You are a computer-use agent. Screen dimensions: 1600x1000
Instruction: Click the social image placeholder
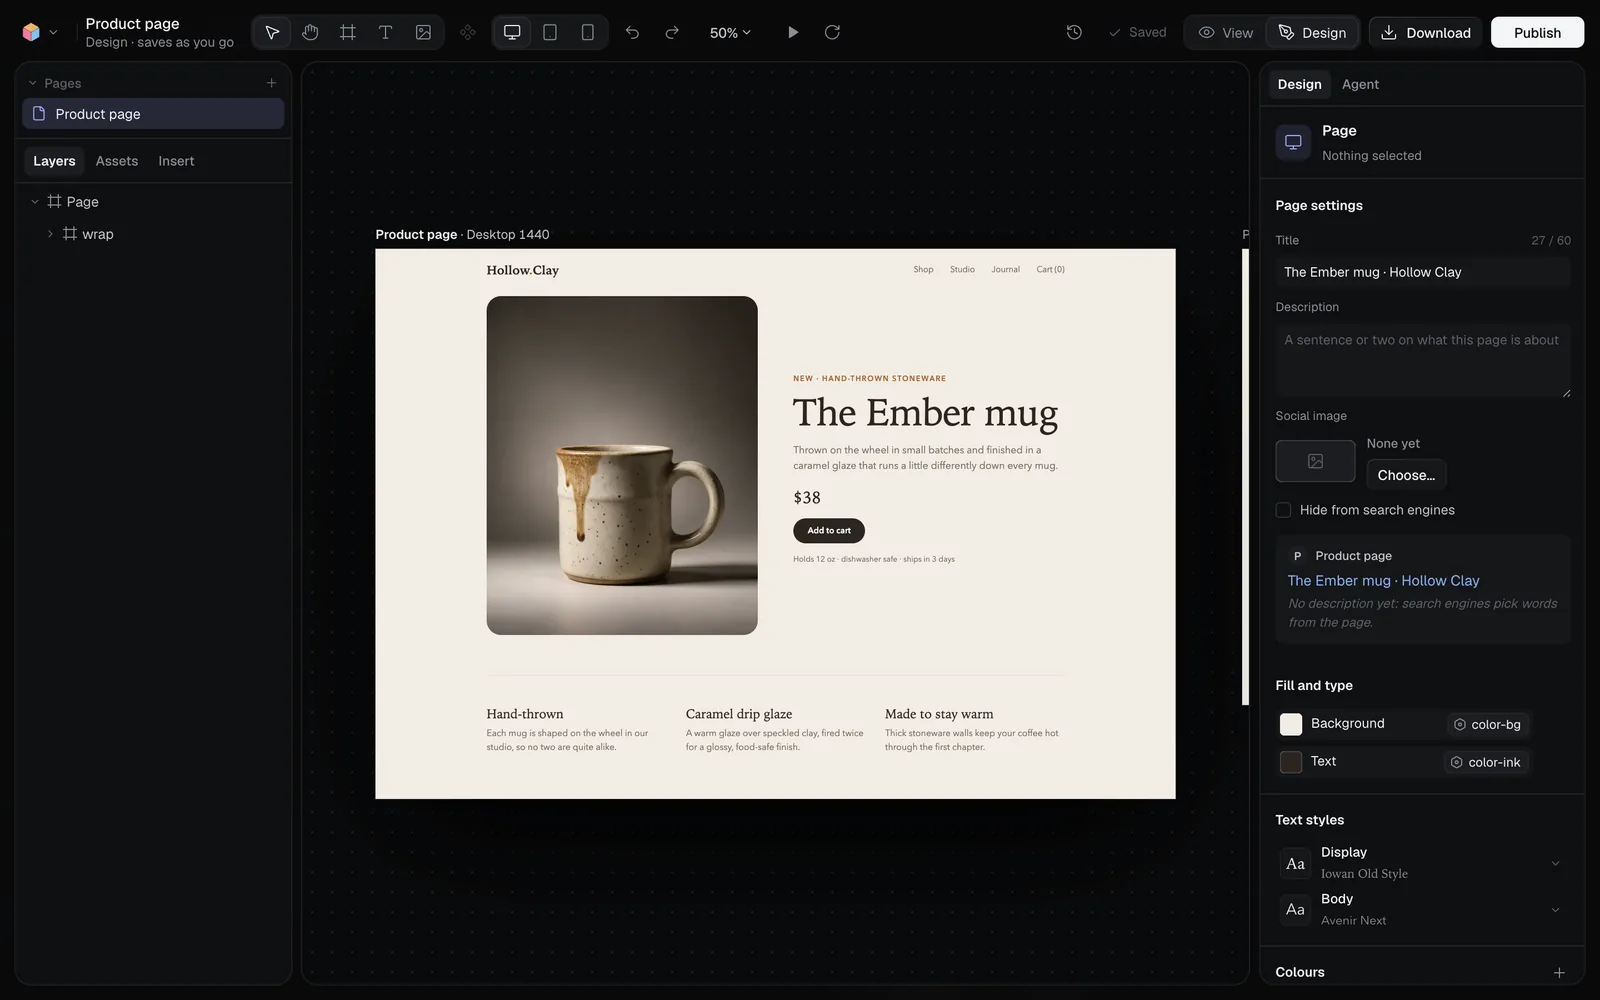[x=1315, y=461]
